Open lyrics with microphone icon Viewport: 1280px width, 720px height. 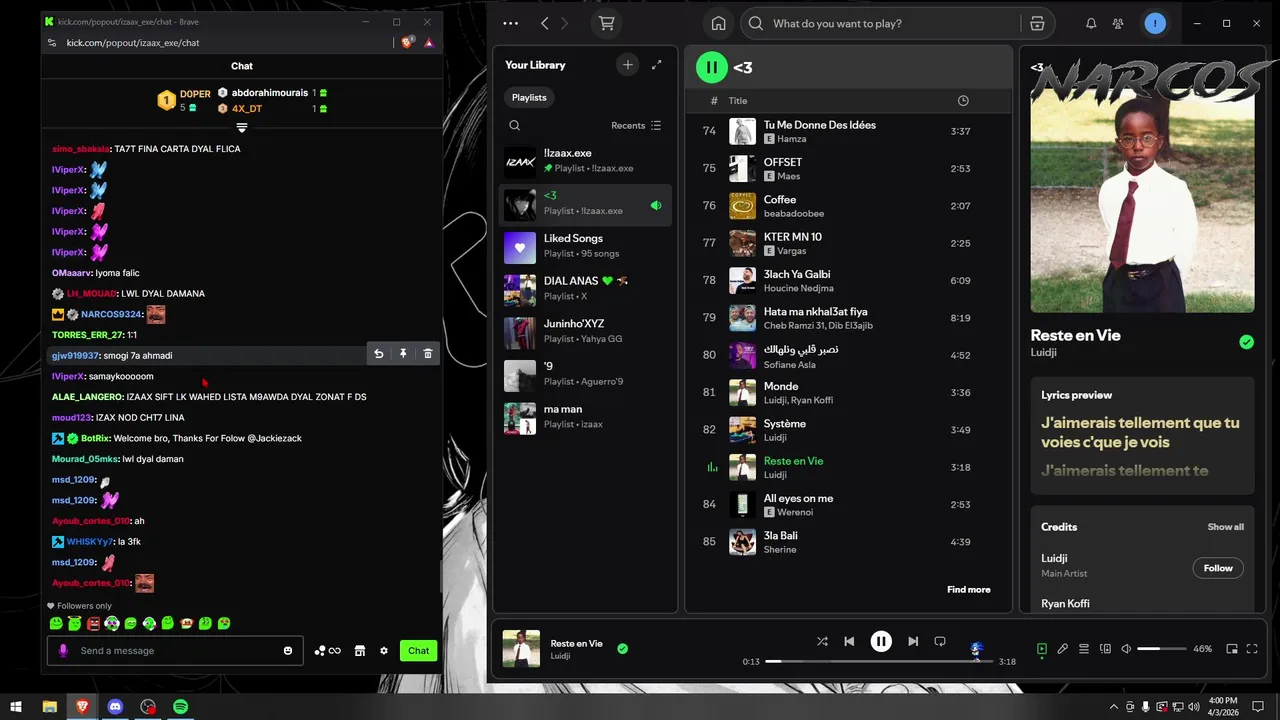click(1063, 649)
